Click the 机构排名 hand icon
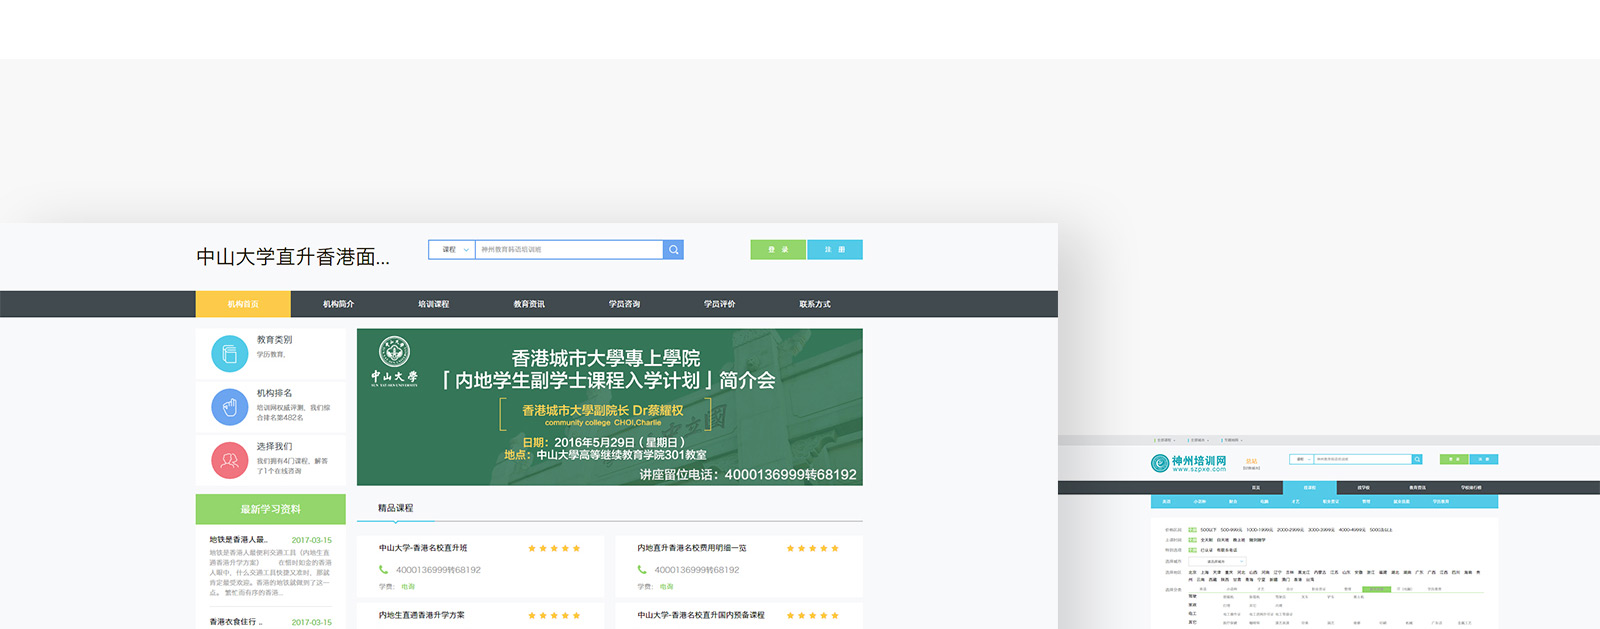The image size is (1600, 629). pyautogui.click(x=229, y=407)
